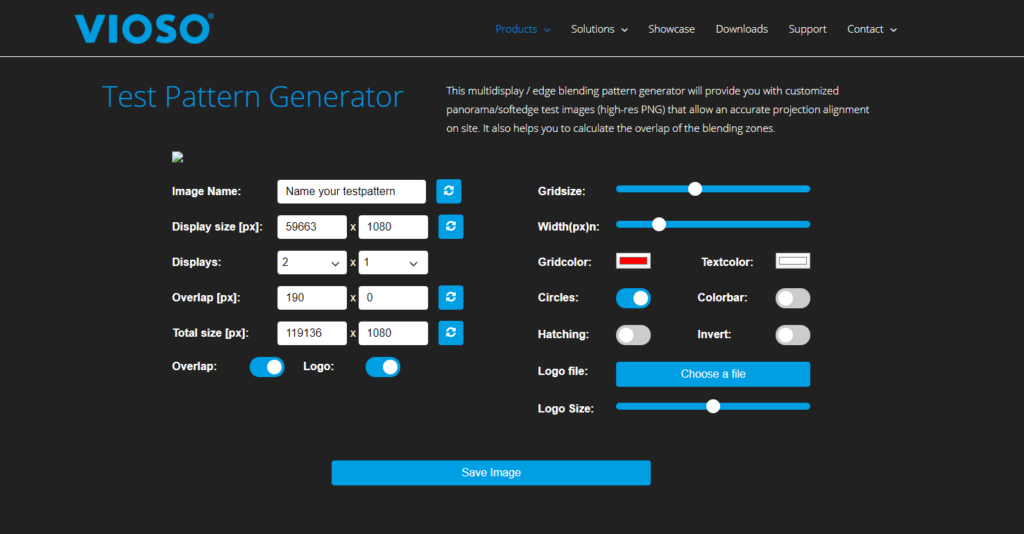Turn on Hatching
Image resolution: width=1024 pixels, height=534 pixels.
tap(633, 335)
